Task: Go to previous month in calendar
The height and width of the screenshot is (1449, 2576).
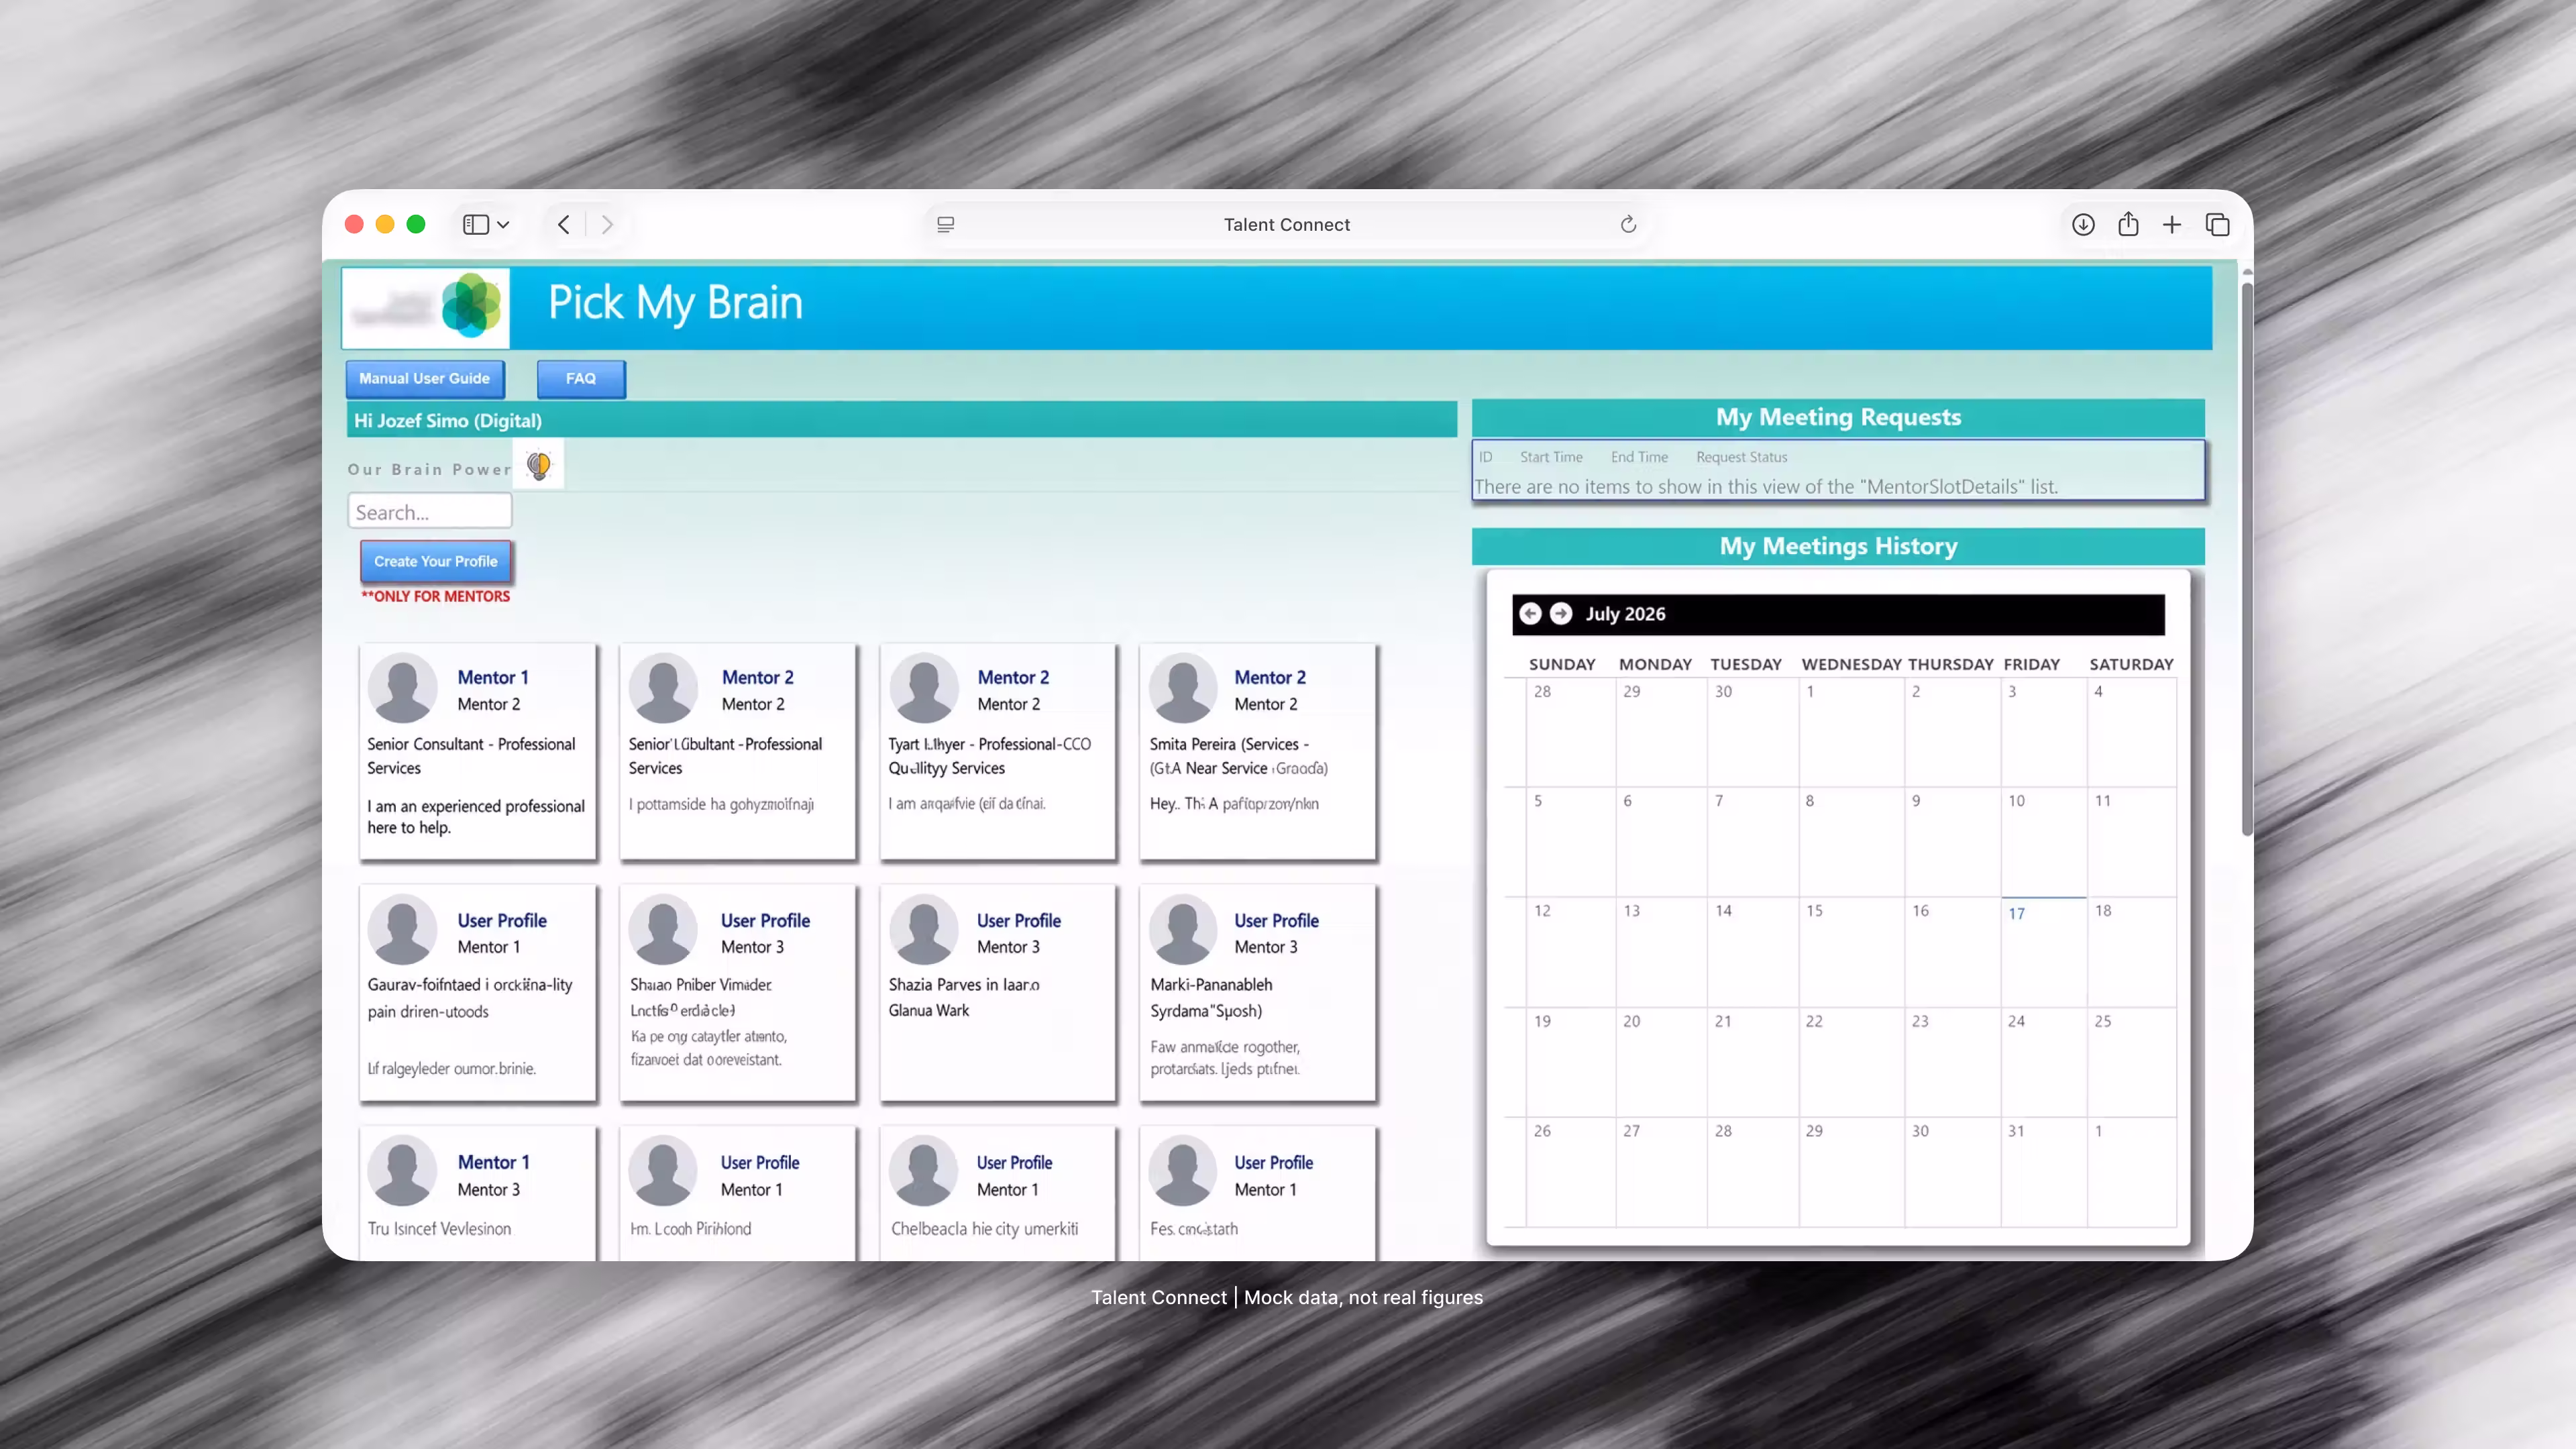Action: click(1530, 613)
